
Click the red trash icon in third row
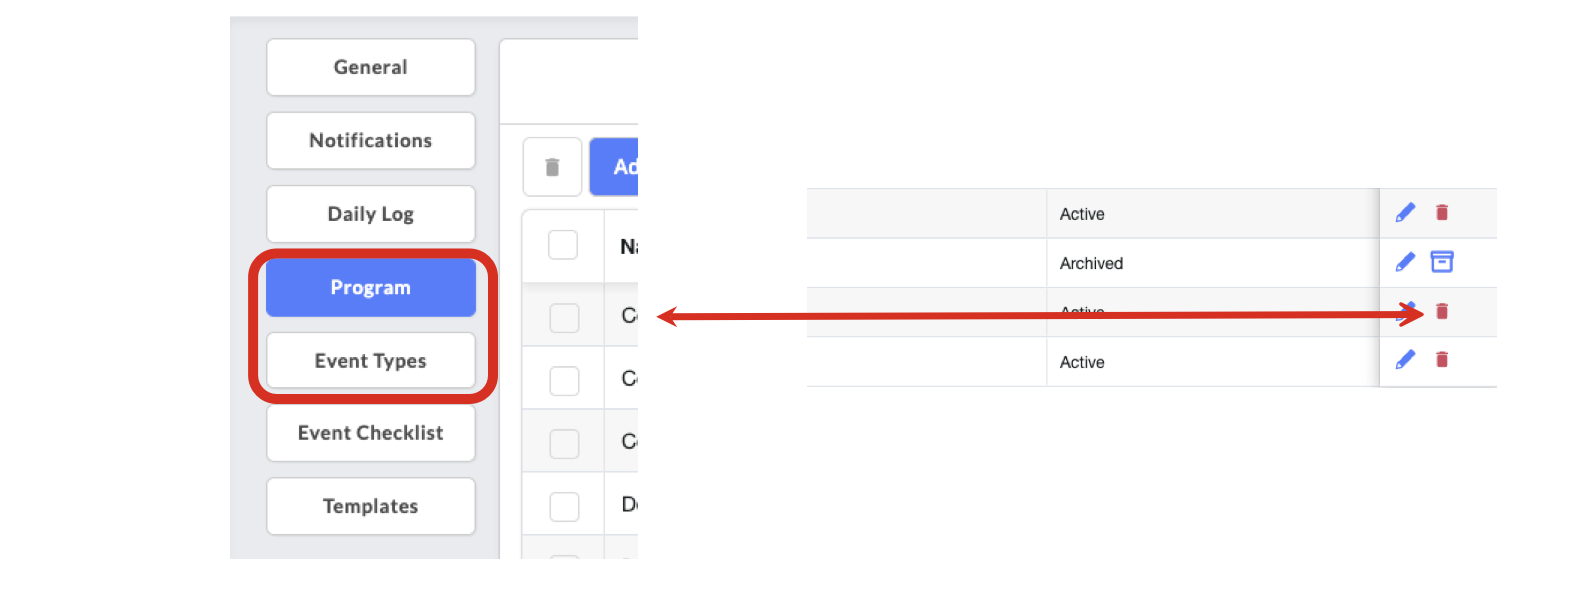tap(1442, 311)
